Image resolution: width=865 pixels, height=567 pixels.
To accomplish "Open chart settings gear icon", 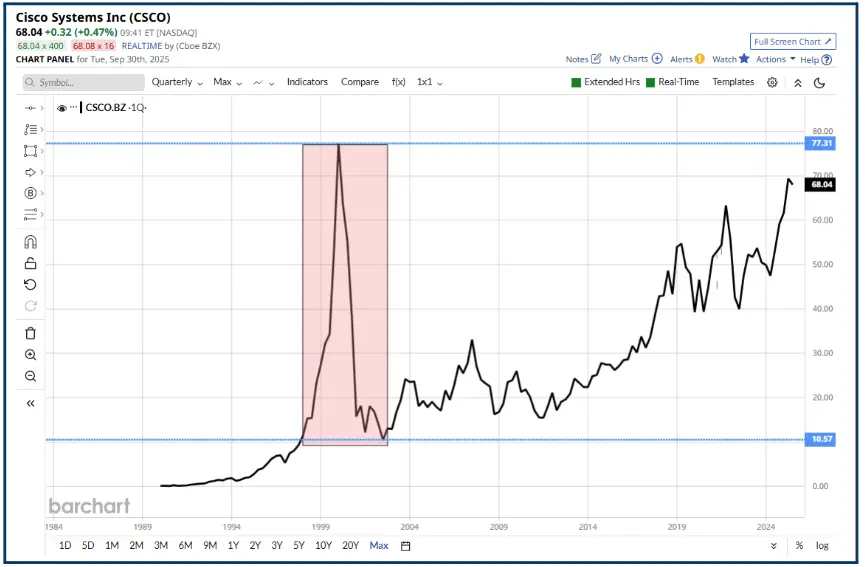I will coord(772,83).
